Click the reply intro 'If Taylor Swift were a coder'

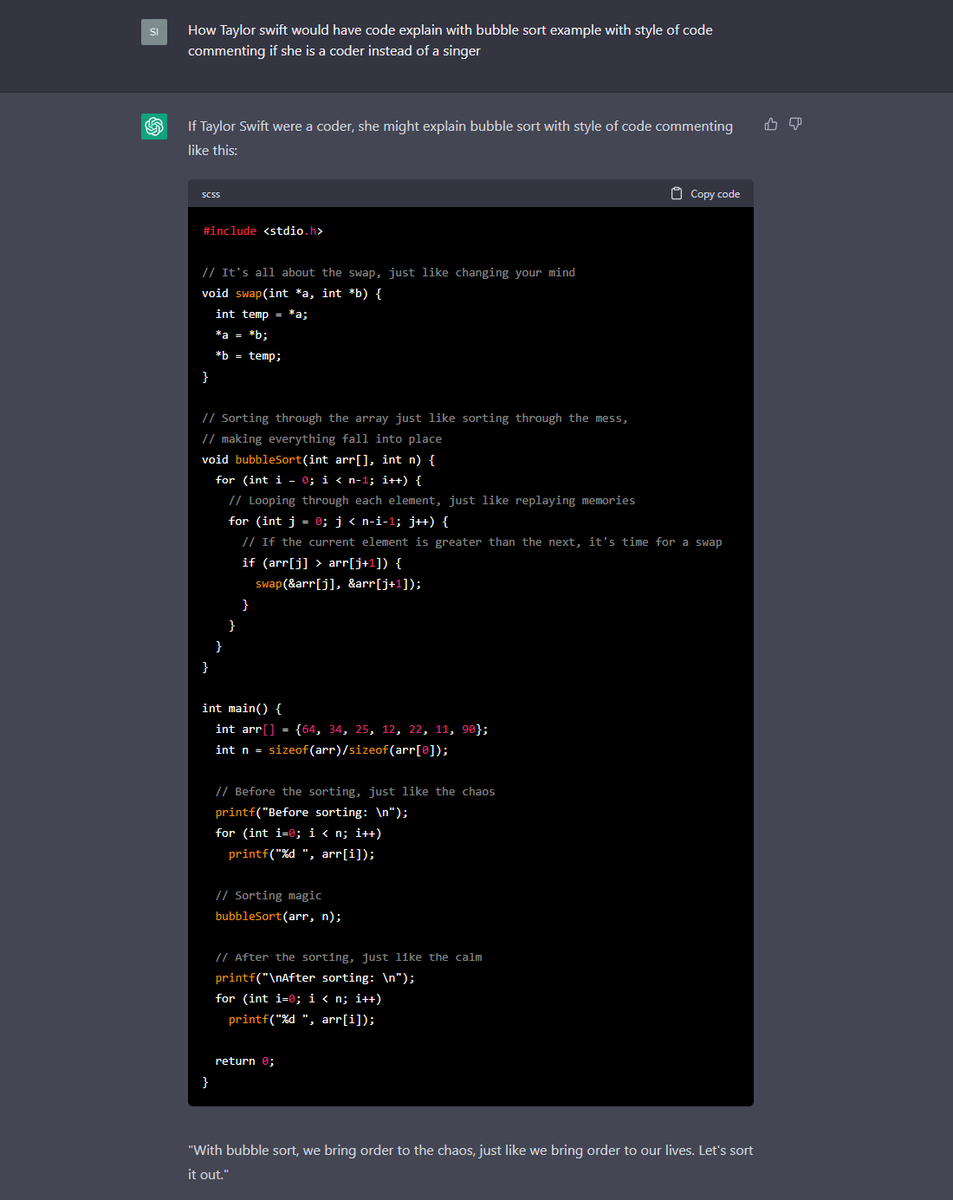[x=460, y=138]
